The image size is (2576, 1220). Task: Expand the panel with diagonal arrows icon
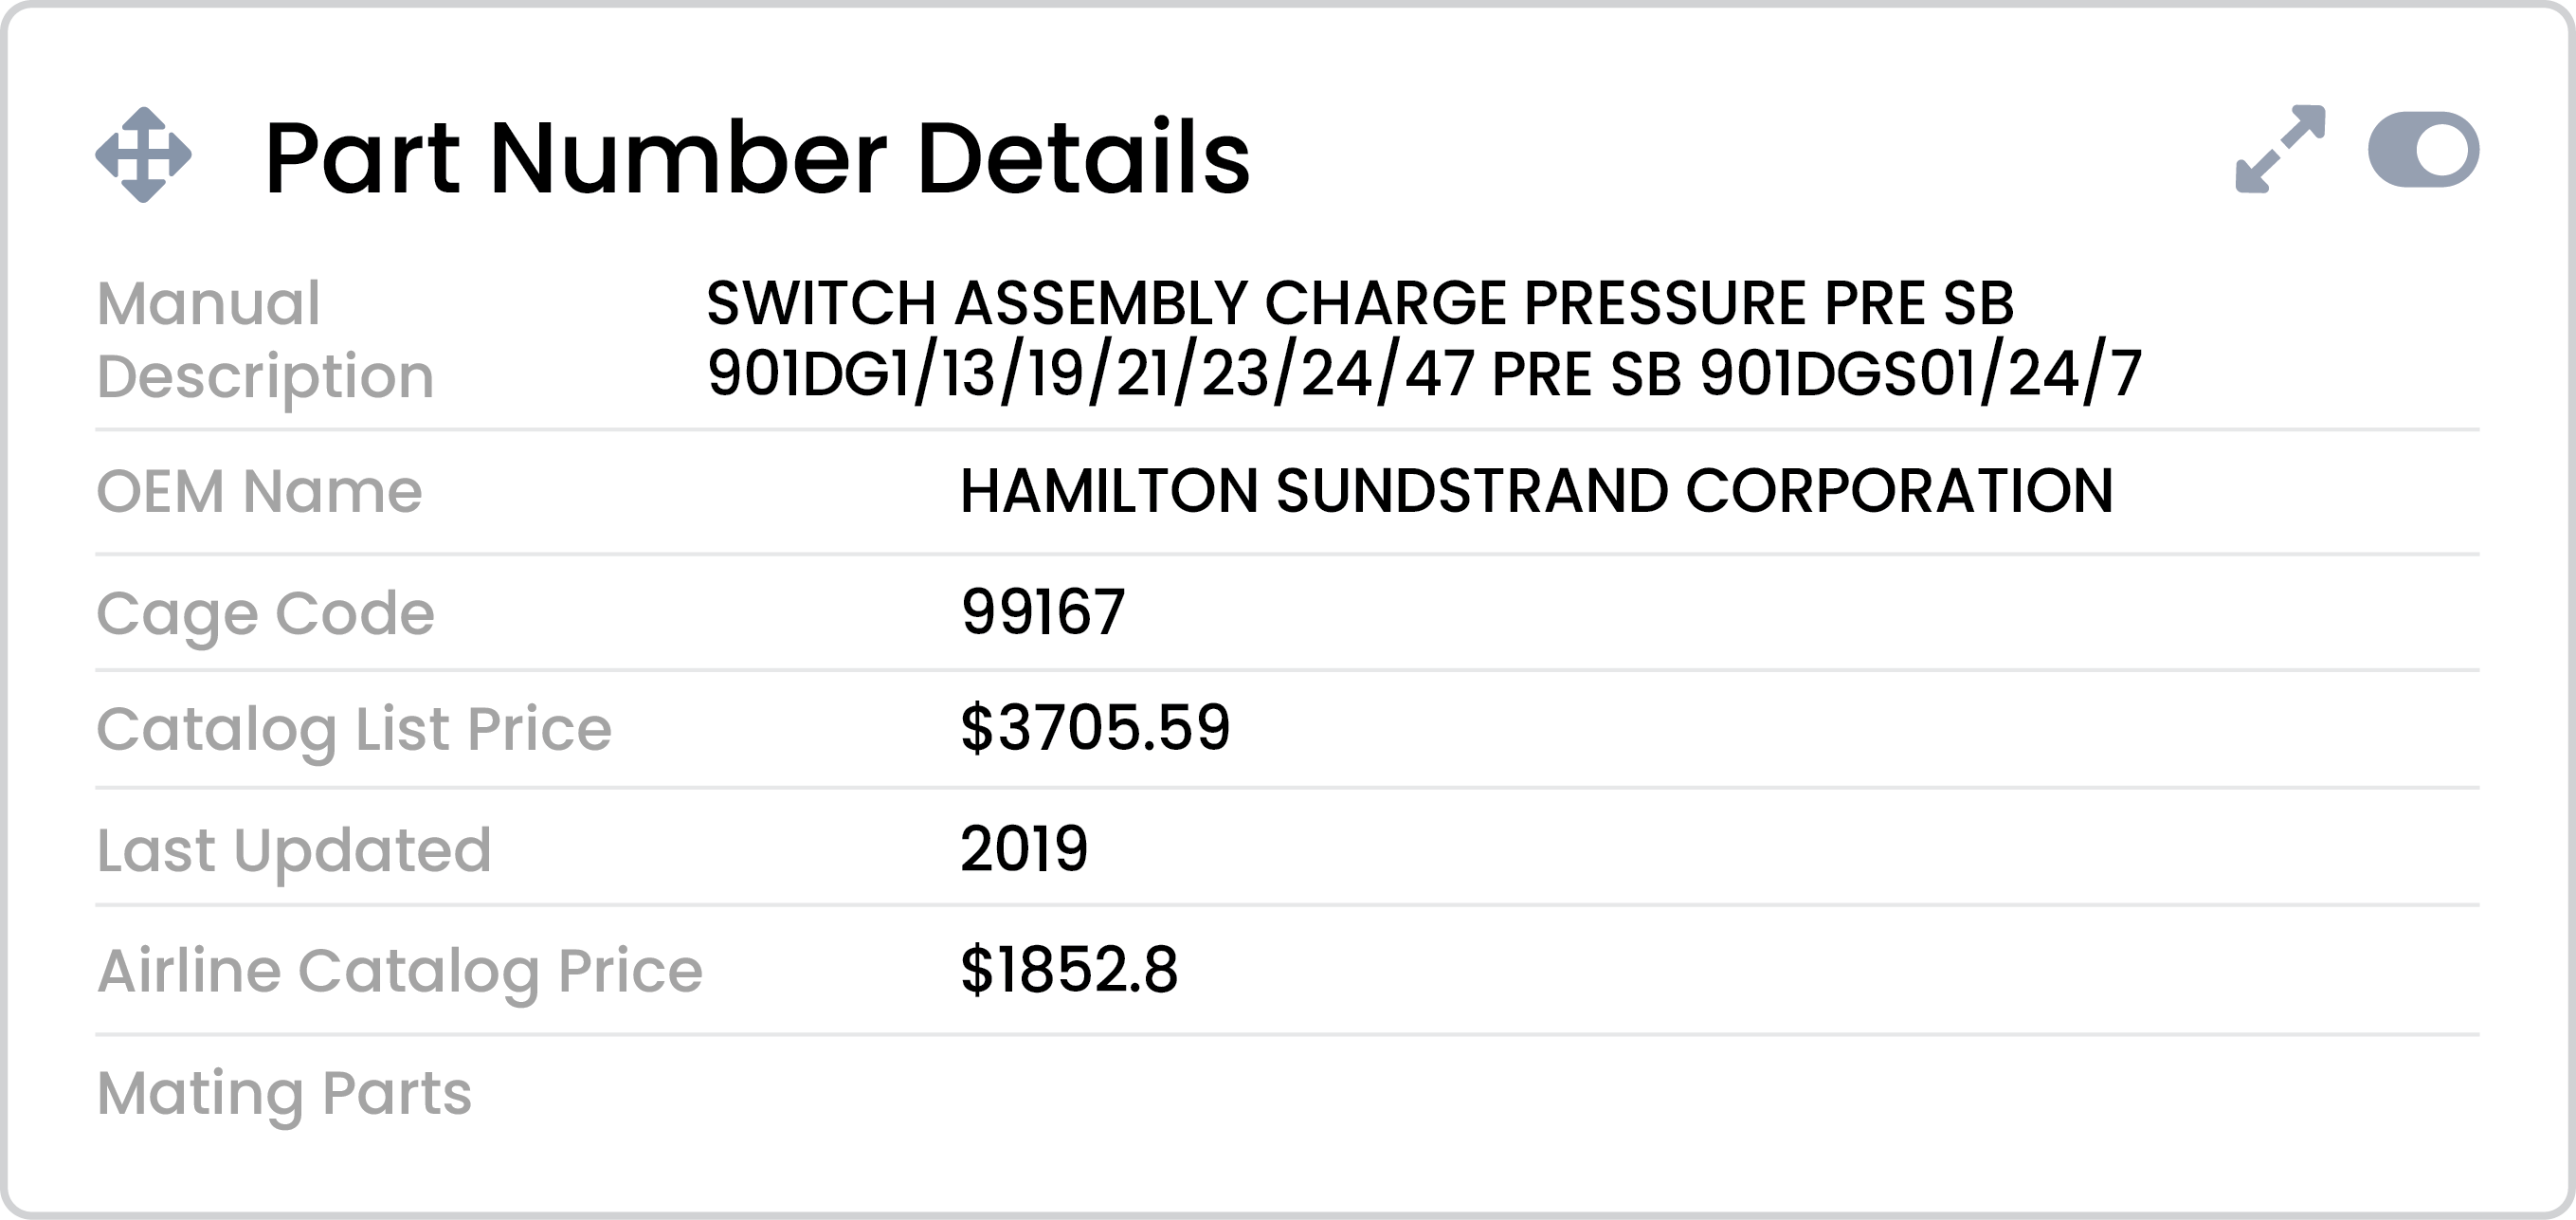point(2280,149)
